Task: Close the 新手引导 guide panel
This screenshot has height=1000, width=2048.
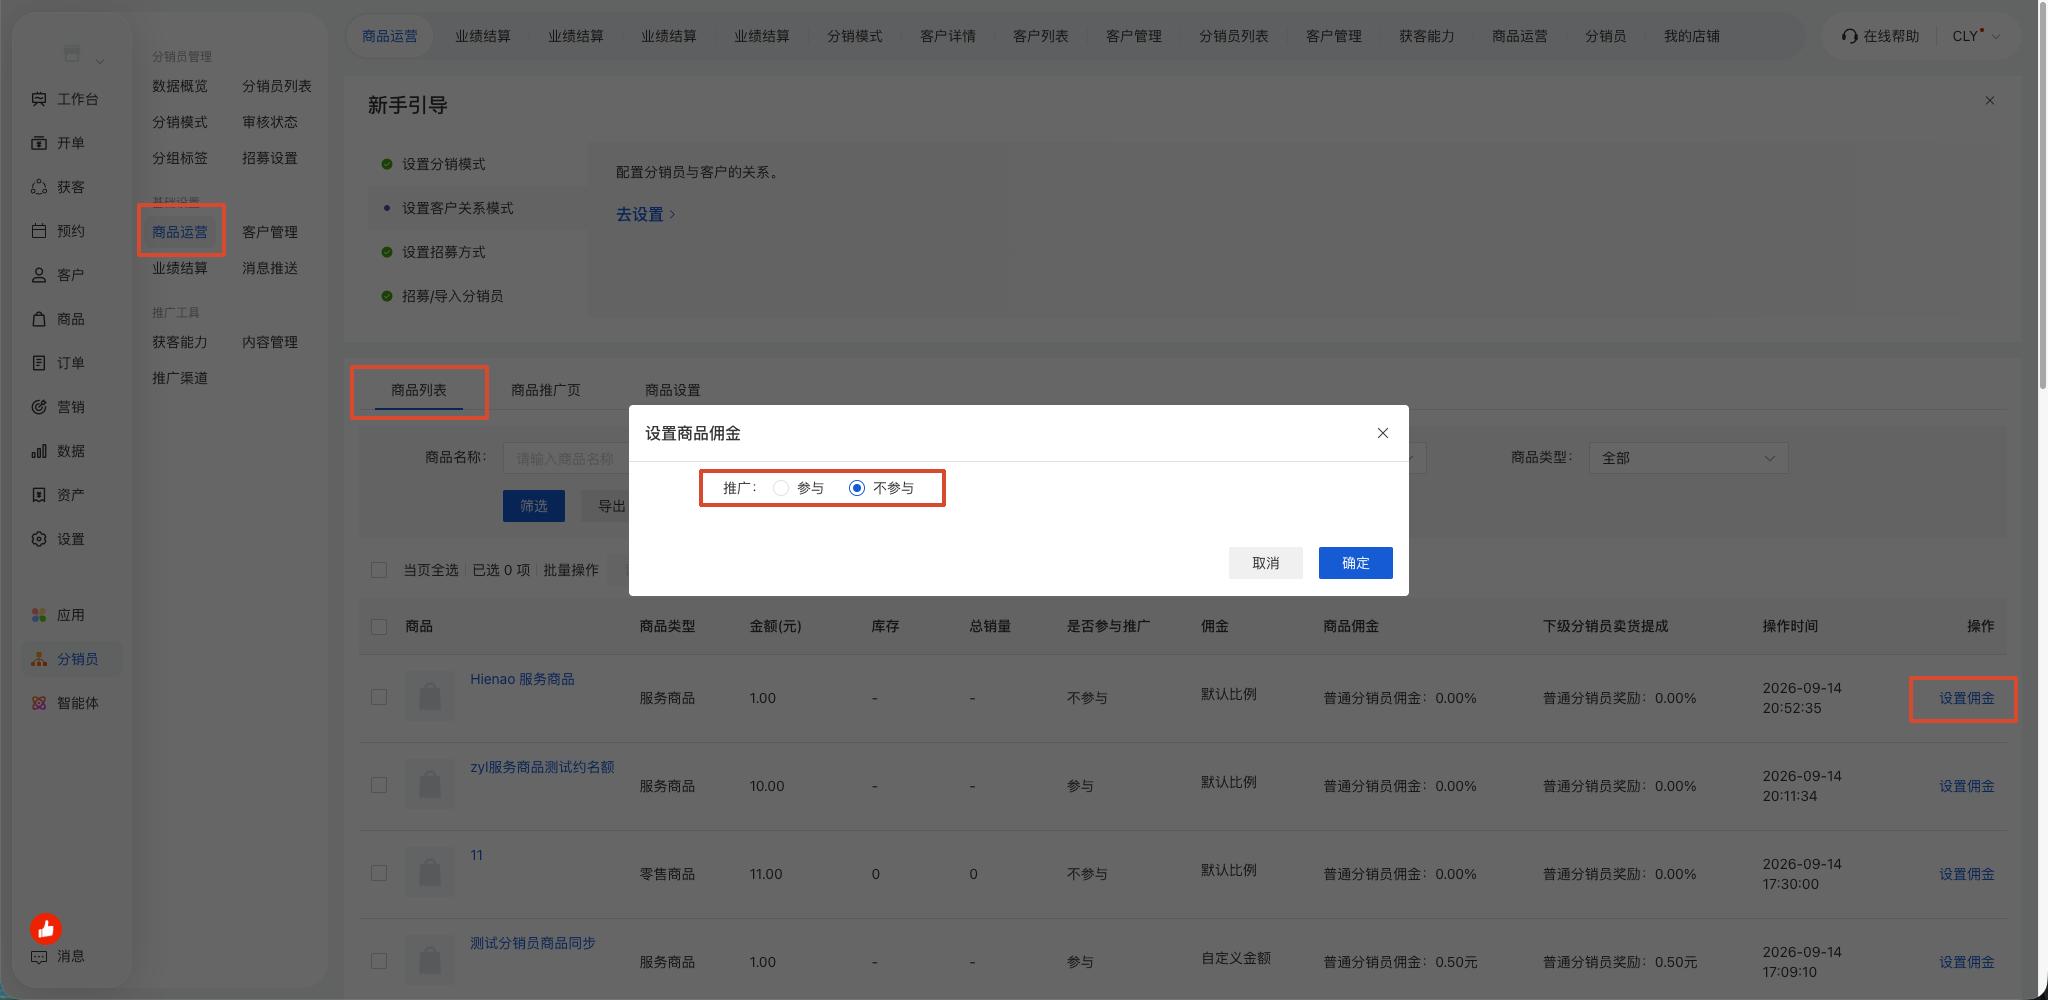Action: (x=1990, y=100)
